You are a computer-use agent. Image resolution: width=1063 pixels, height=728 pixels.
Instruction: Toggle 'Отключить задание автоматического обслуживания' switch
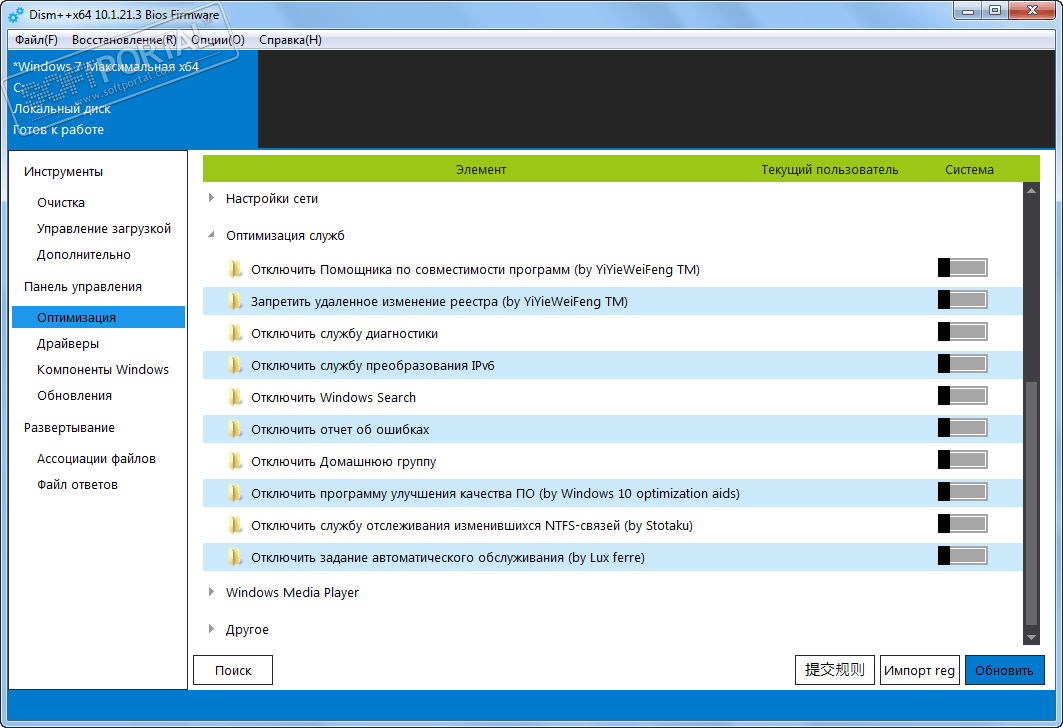[963, 556]
